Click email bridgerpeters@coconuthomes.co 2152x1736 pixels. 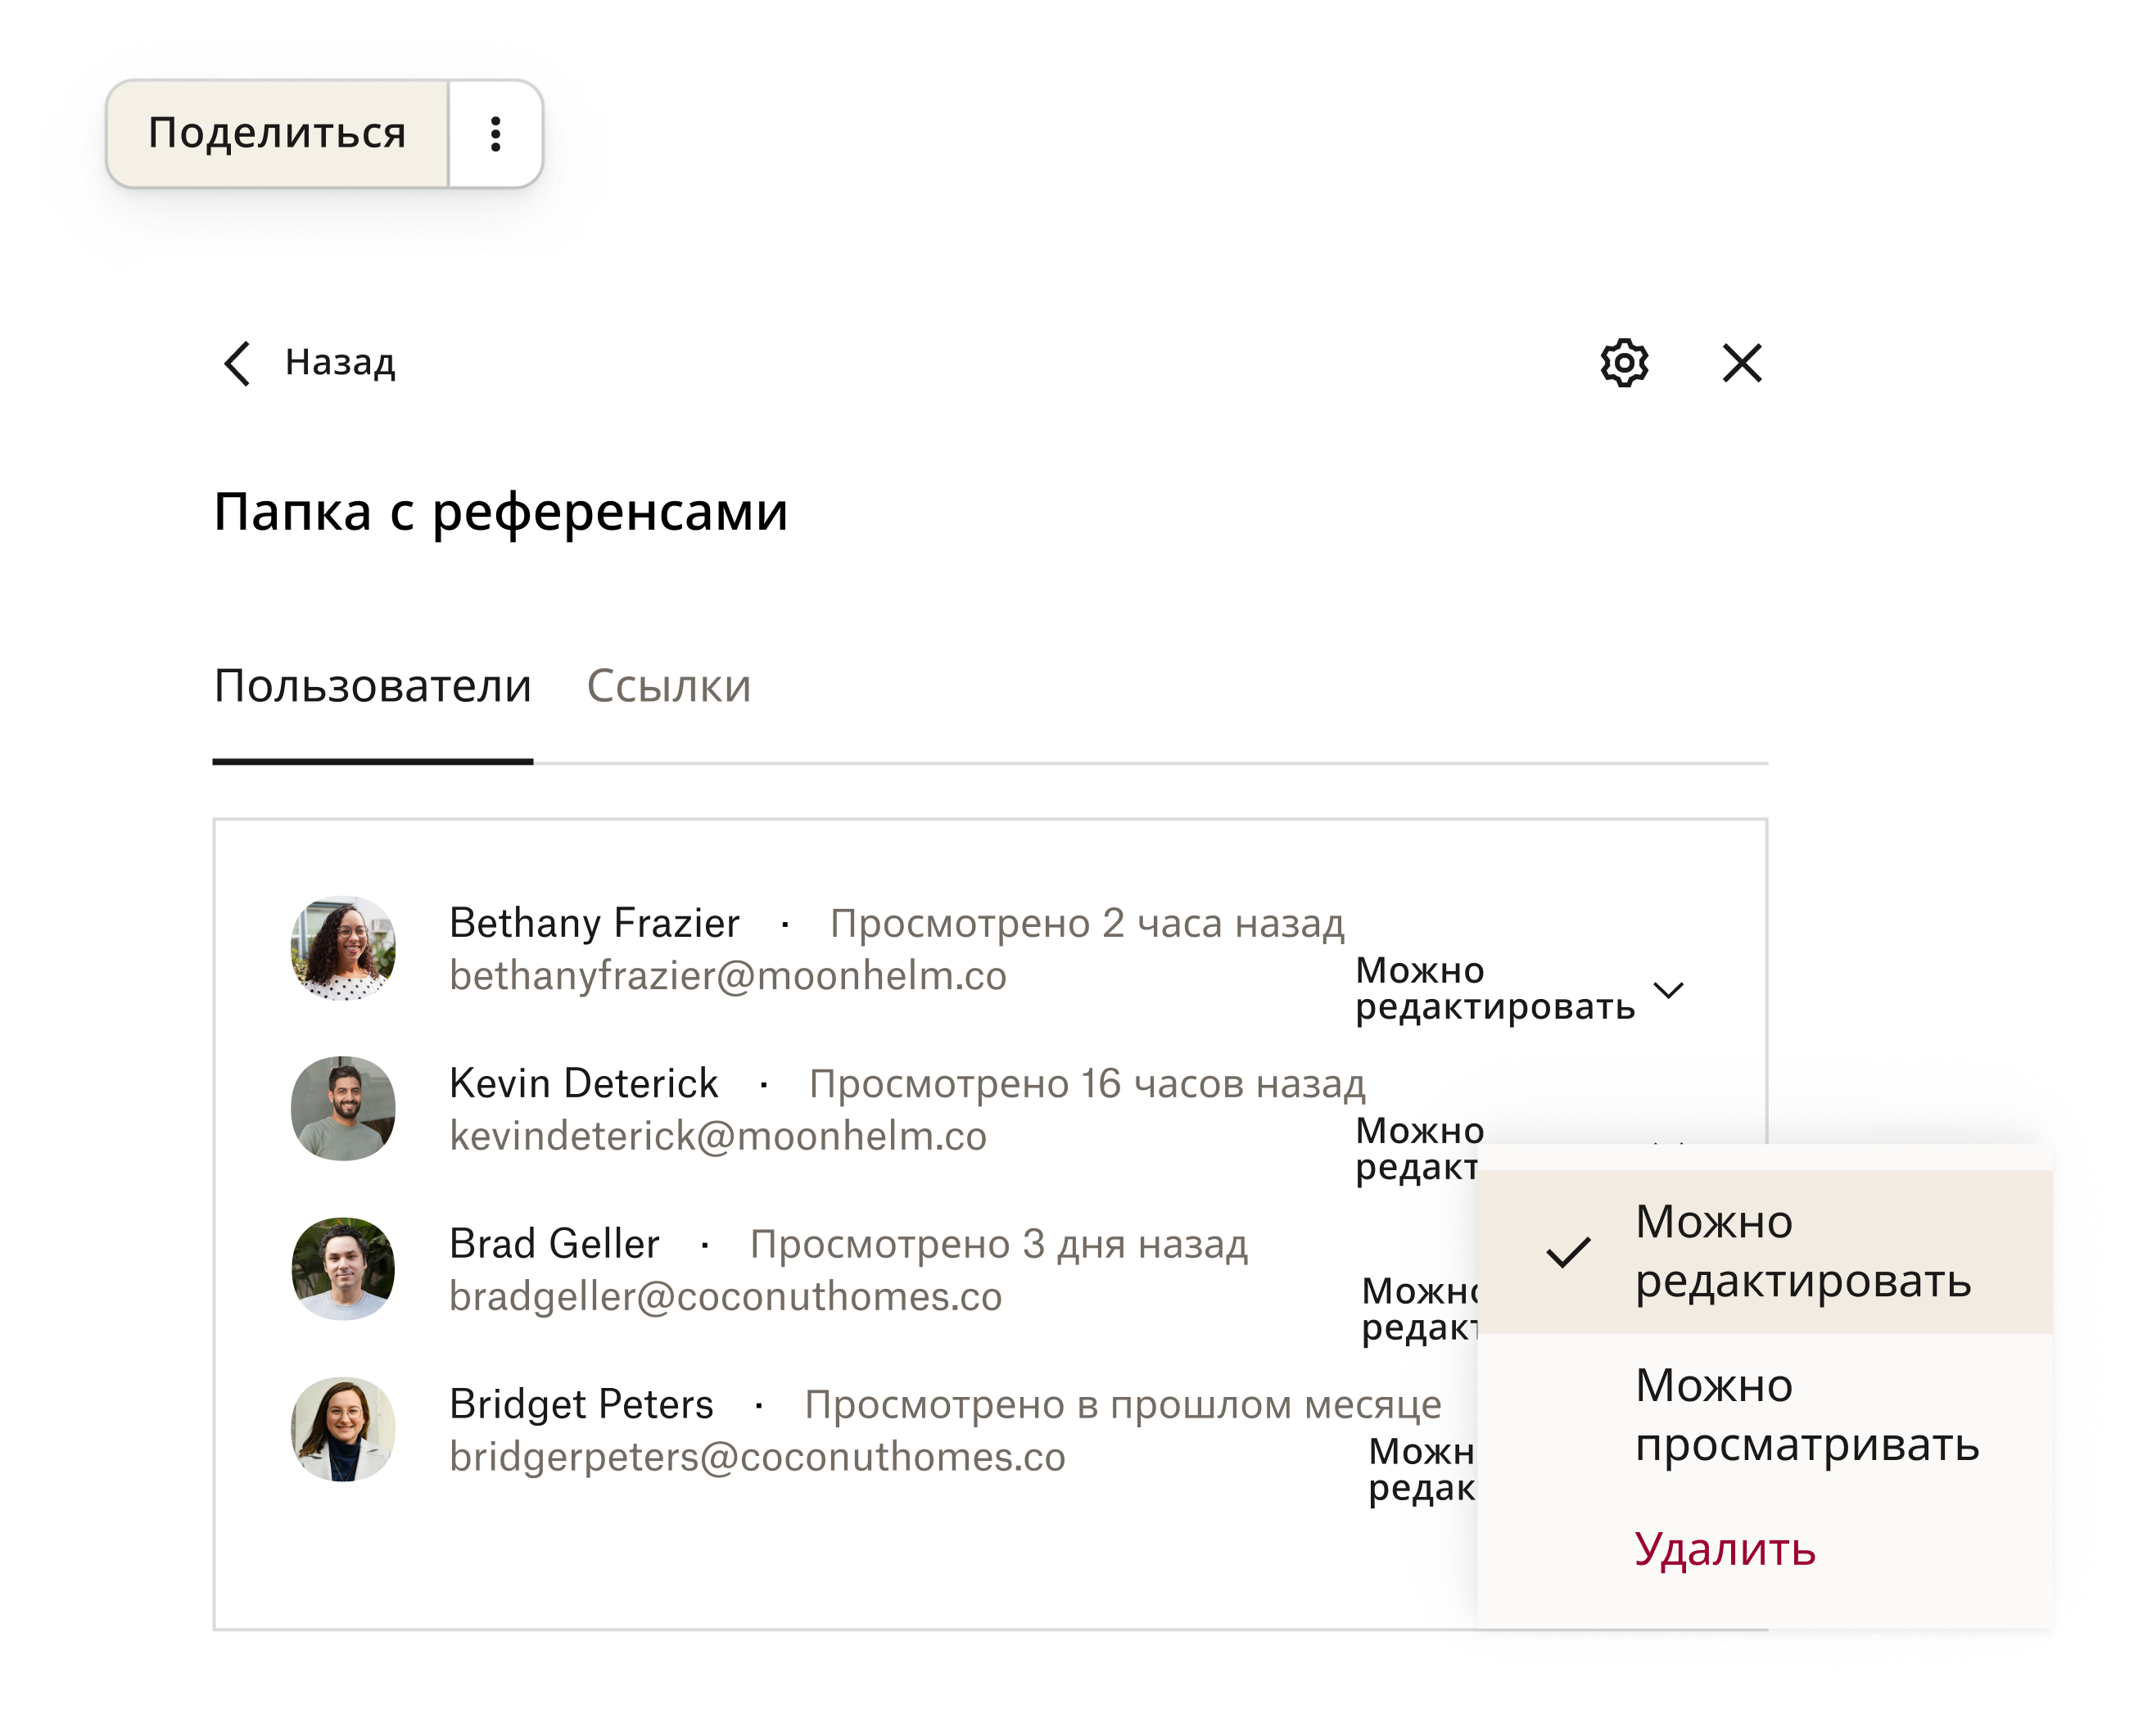[757, 1457]
